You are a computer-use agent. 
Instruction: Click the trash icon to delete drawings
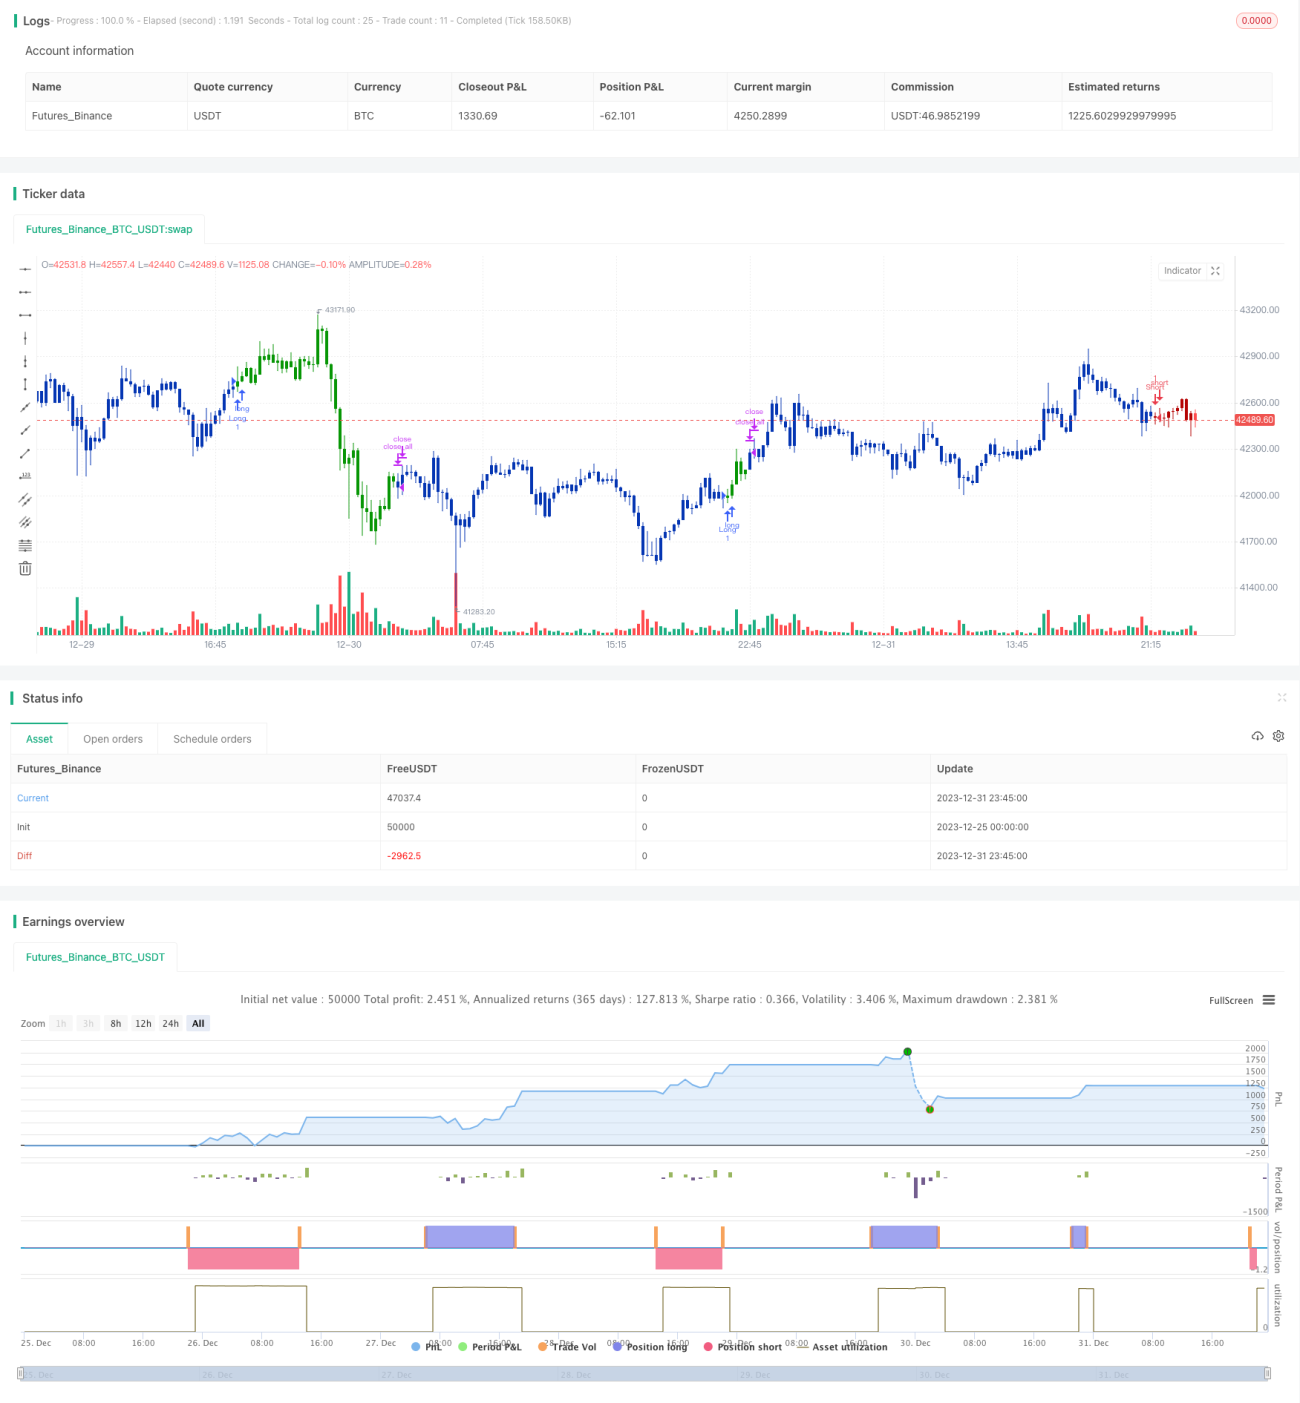pyautogui.click(x=25, y=568)
